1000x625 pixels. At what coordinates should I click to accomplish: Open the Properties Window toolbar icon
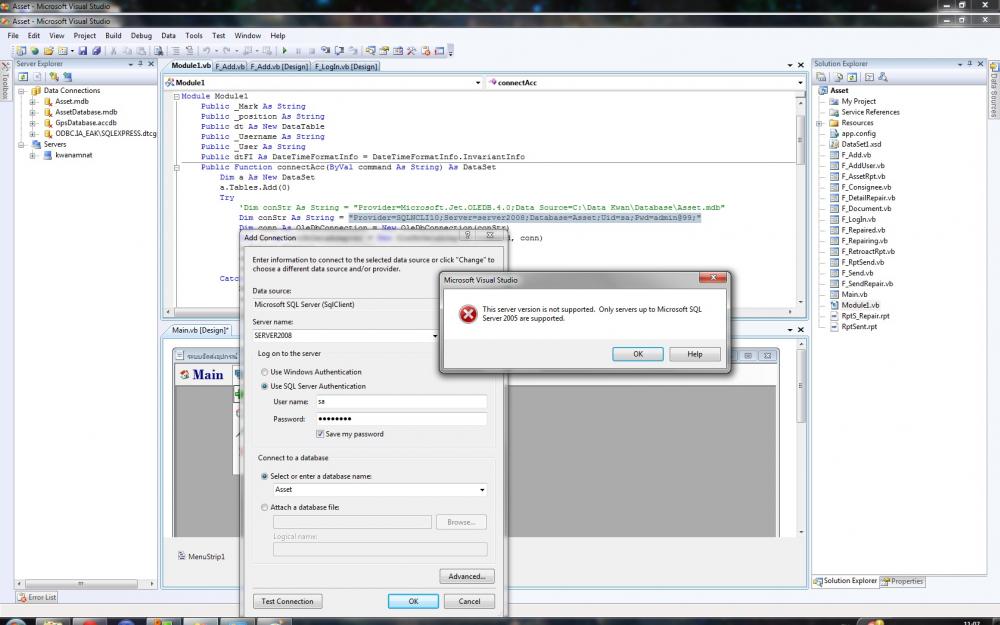click(x=383, y=51)
